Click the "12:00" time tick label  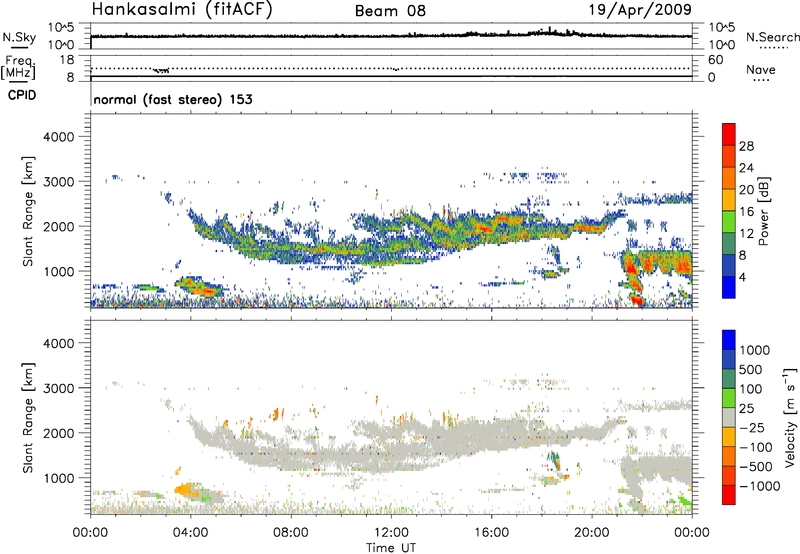tap(391, 533)
